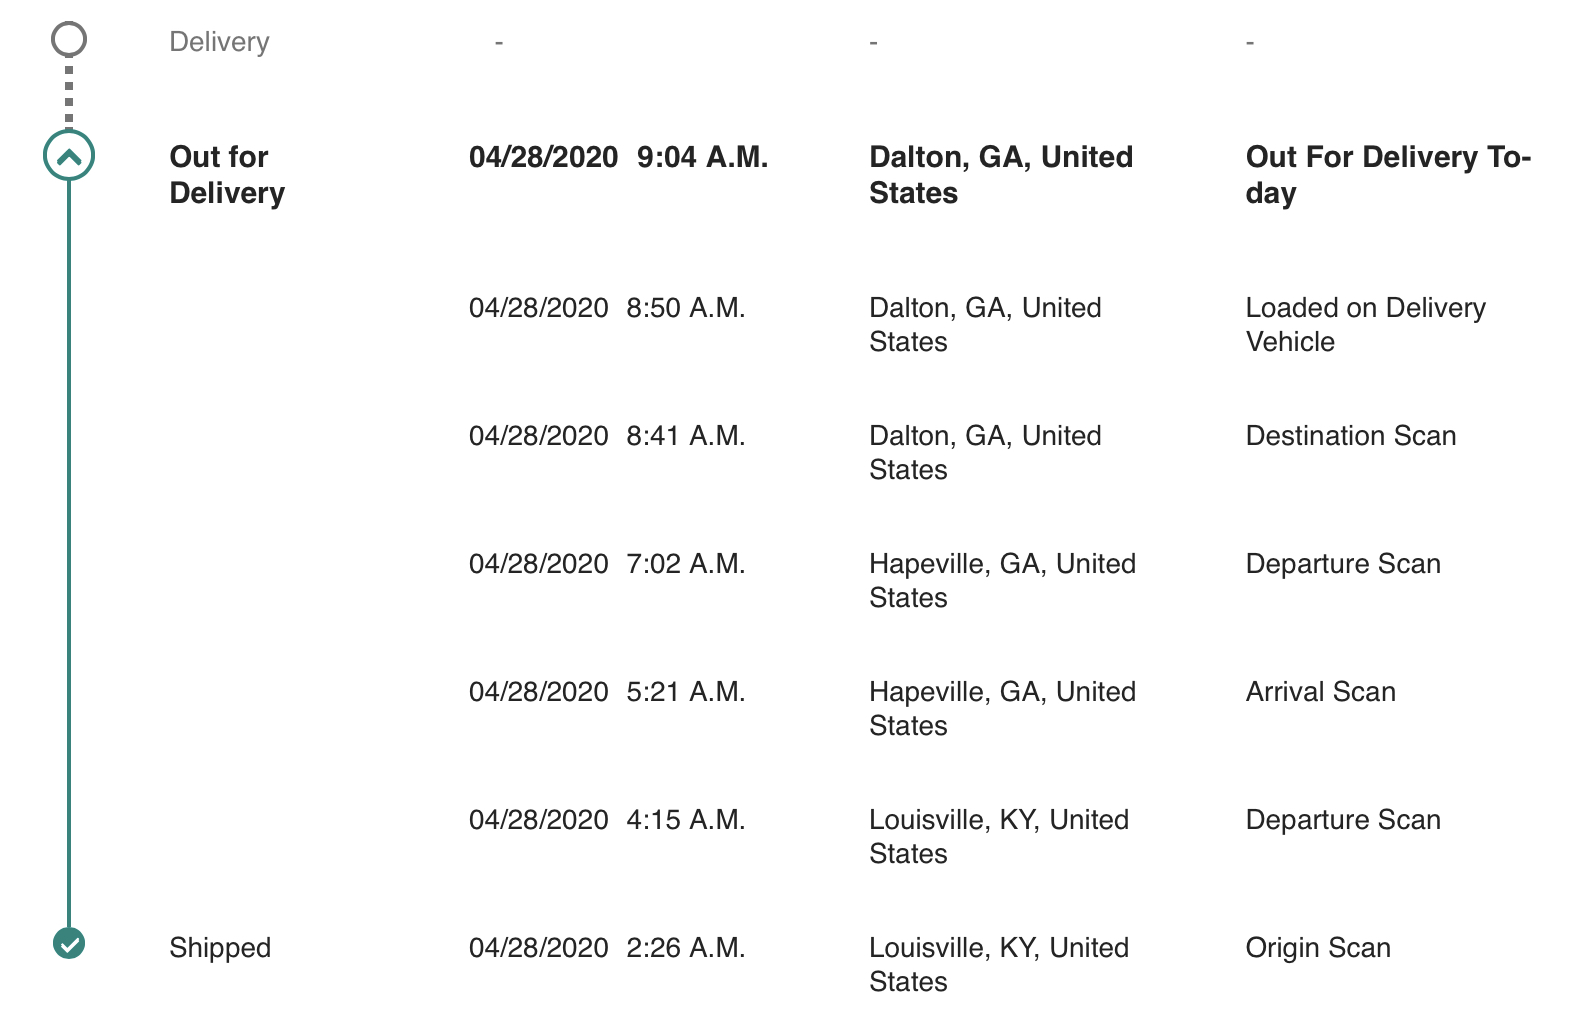This screenshot has height=1021, width=1577.
Task: Select the Origin Scan activity text
Action: 1317,948
